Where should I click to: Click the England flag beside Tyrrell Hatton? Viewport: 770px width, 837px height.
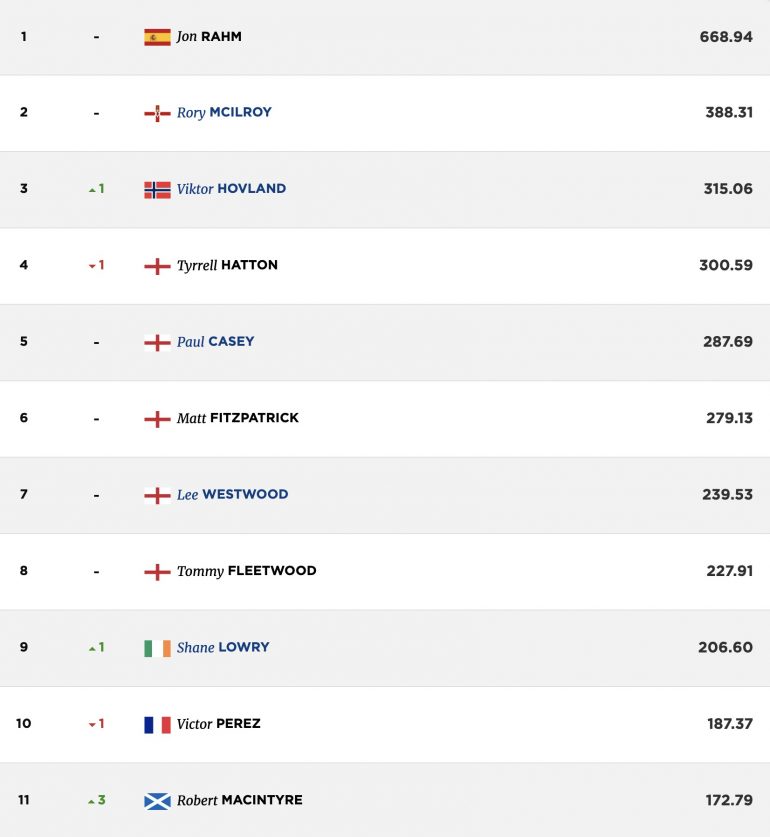pos(158,266)
